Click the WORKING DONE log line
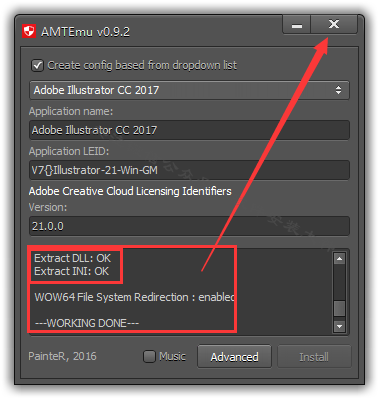 (x=87, y=323)
